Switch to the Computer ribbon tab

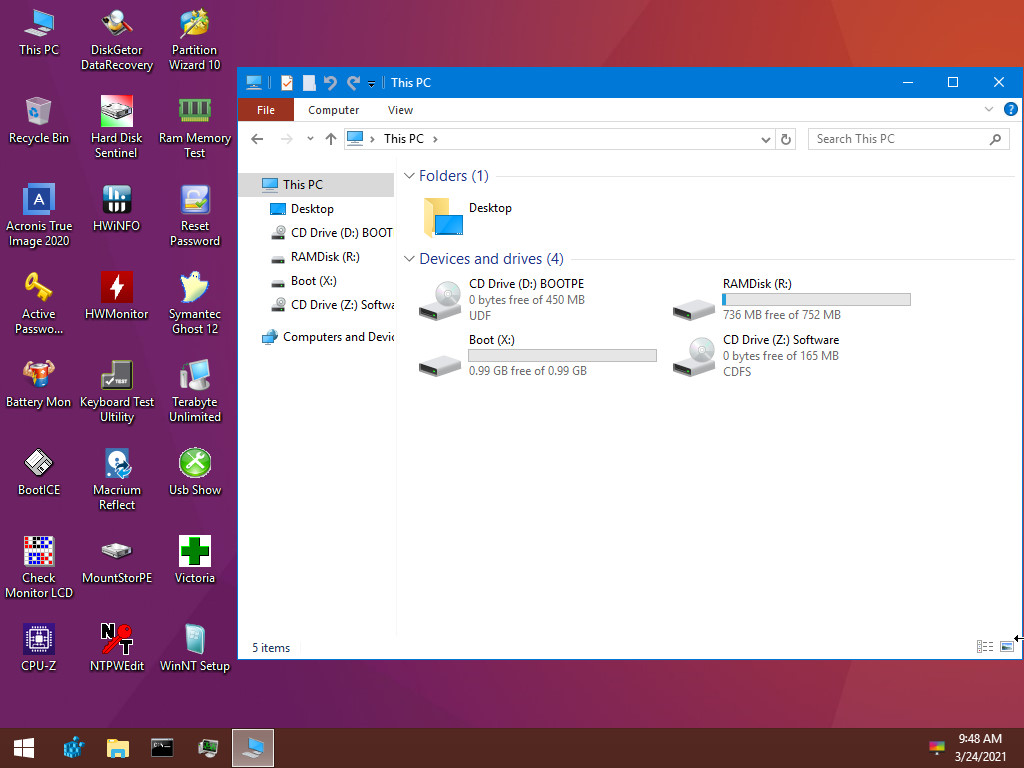[x=333, y=110]
